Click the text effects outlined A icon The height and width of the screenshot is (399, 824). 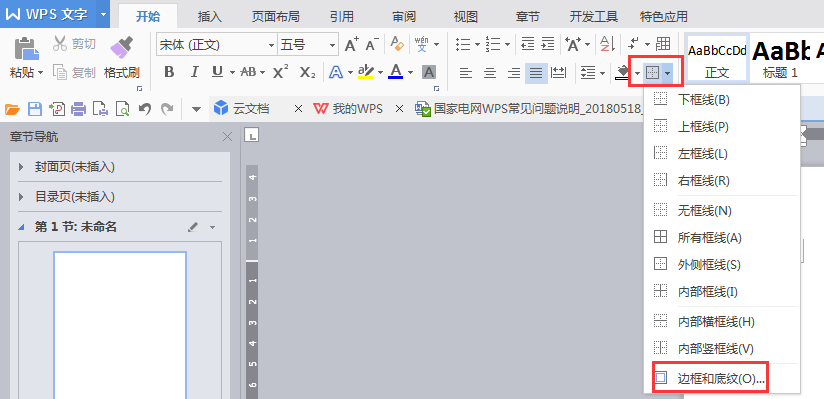point(335,72)
